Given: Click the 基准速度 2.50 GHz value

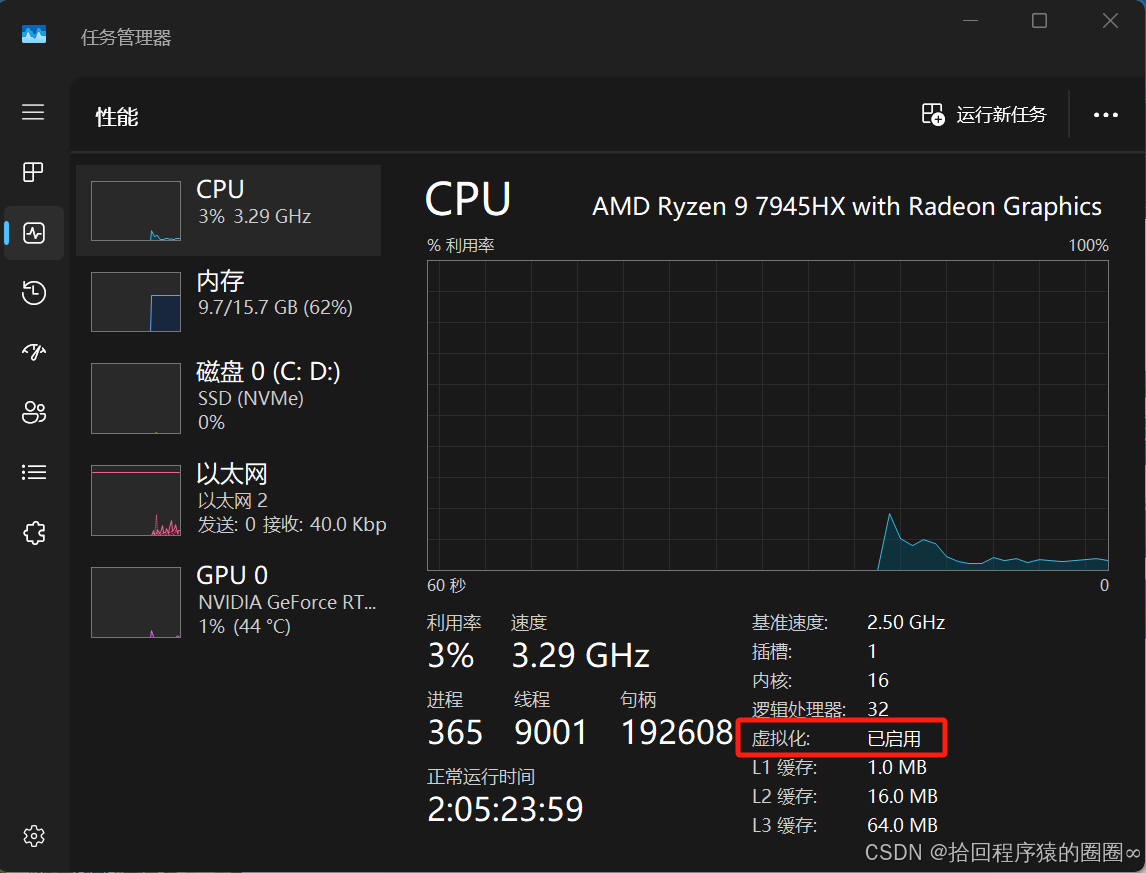Looking at the screenshot, I should (x=906, y=622).
